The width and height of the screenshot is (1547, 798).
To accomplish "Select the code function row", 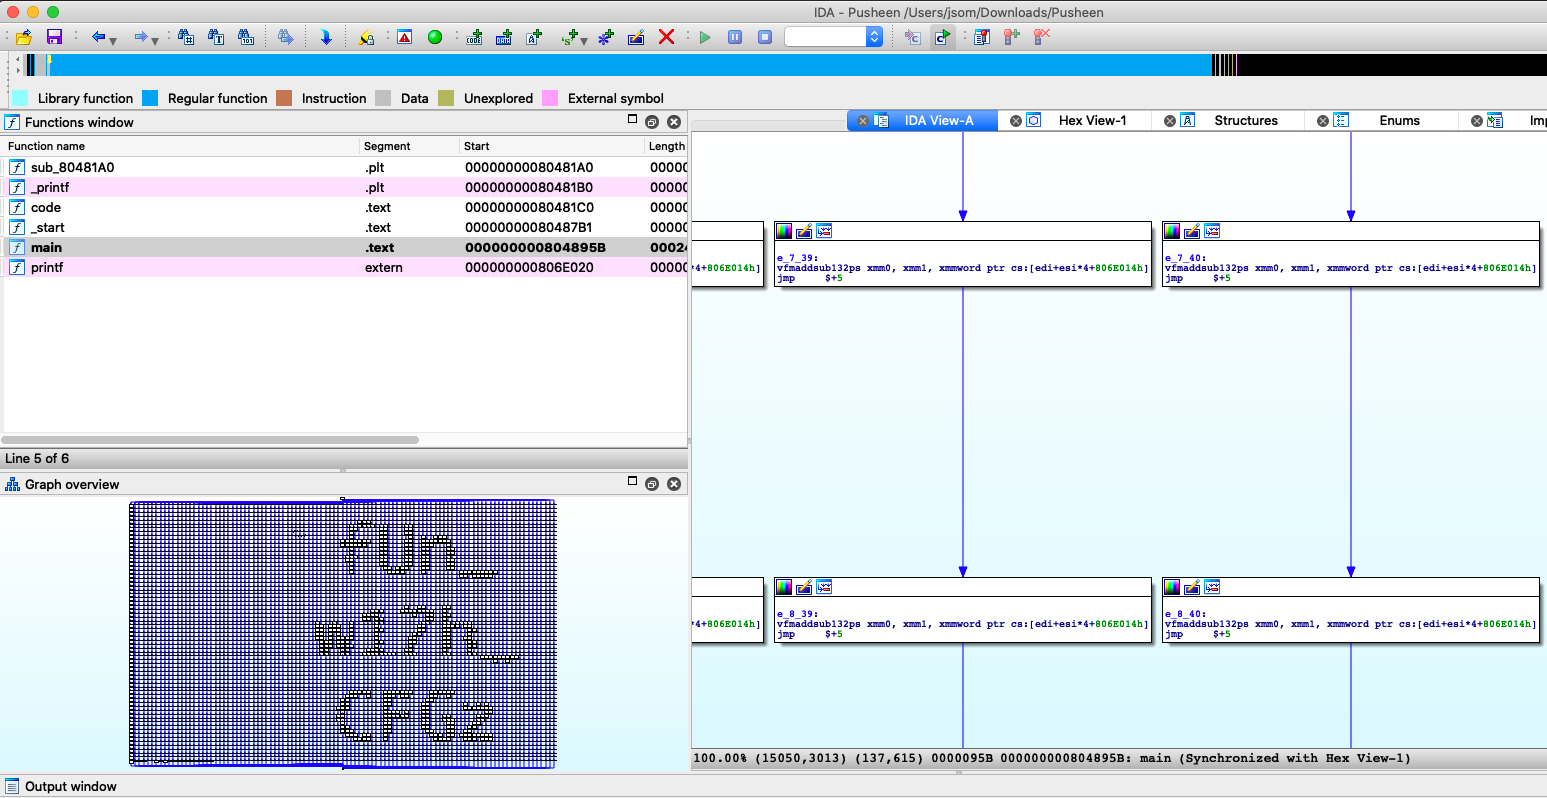I will pos(345,207).
